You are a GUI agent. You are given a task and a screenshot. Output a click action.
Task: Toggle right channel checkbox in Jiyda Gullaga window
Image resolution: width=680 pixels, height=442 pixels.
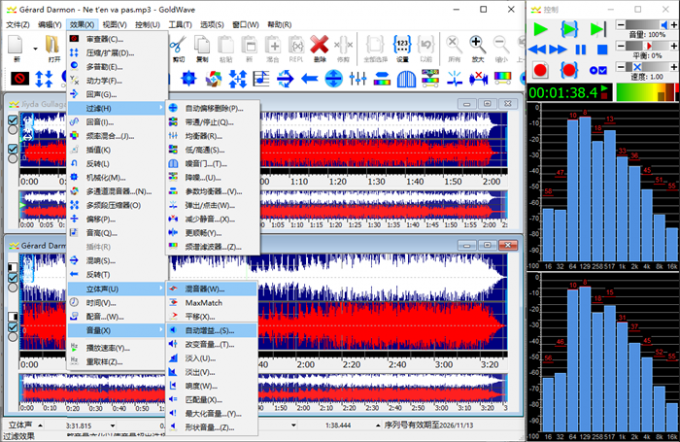point(13,149)
